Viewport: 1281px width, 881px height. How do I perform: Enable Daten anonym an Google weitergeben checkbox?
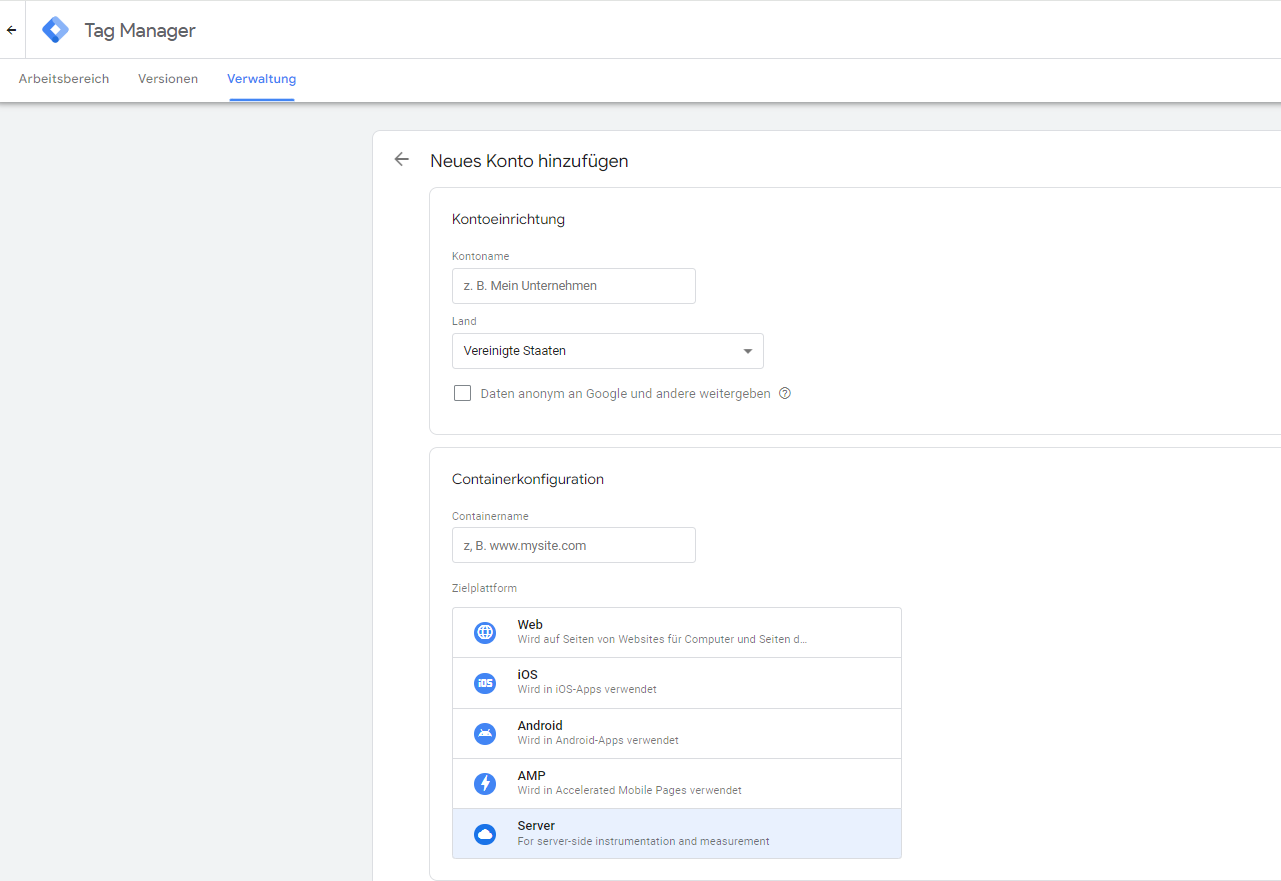coord(462,393)
